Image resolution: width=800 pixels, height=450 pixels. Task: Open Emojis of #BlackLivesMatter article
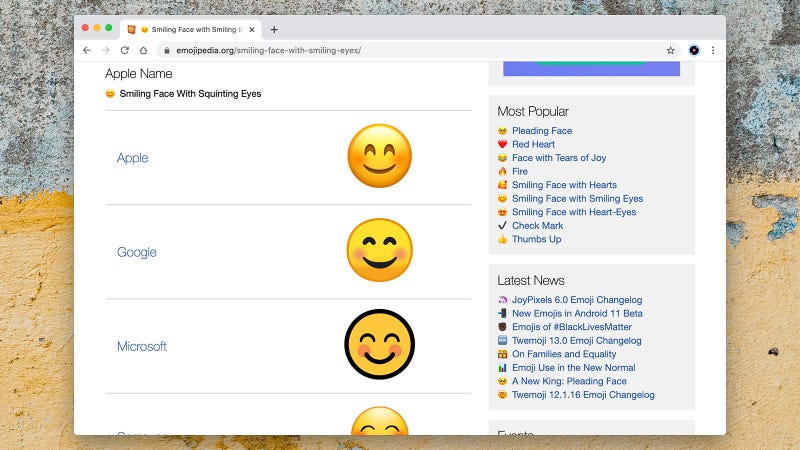[571, 327]
